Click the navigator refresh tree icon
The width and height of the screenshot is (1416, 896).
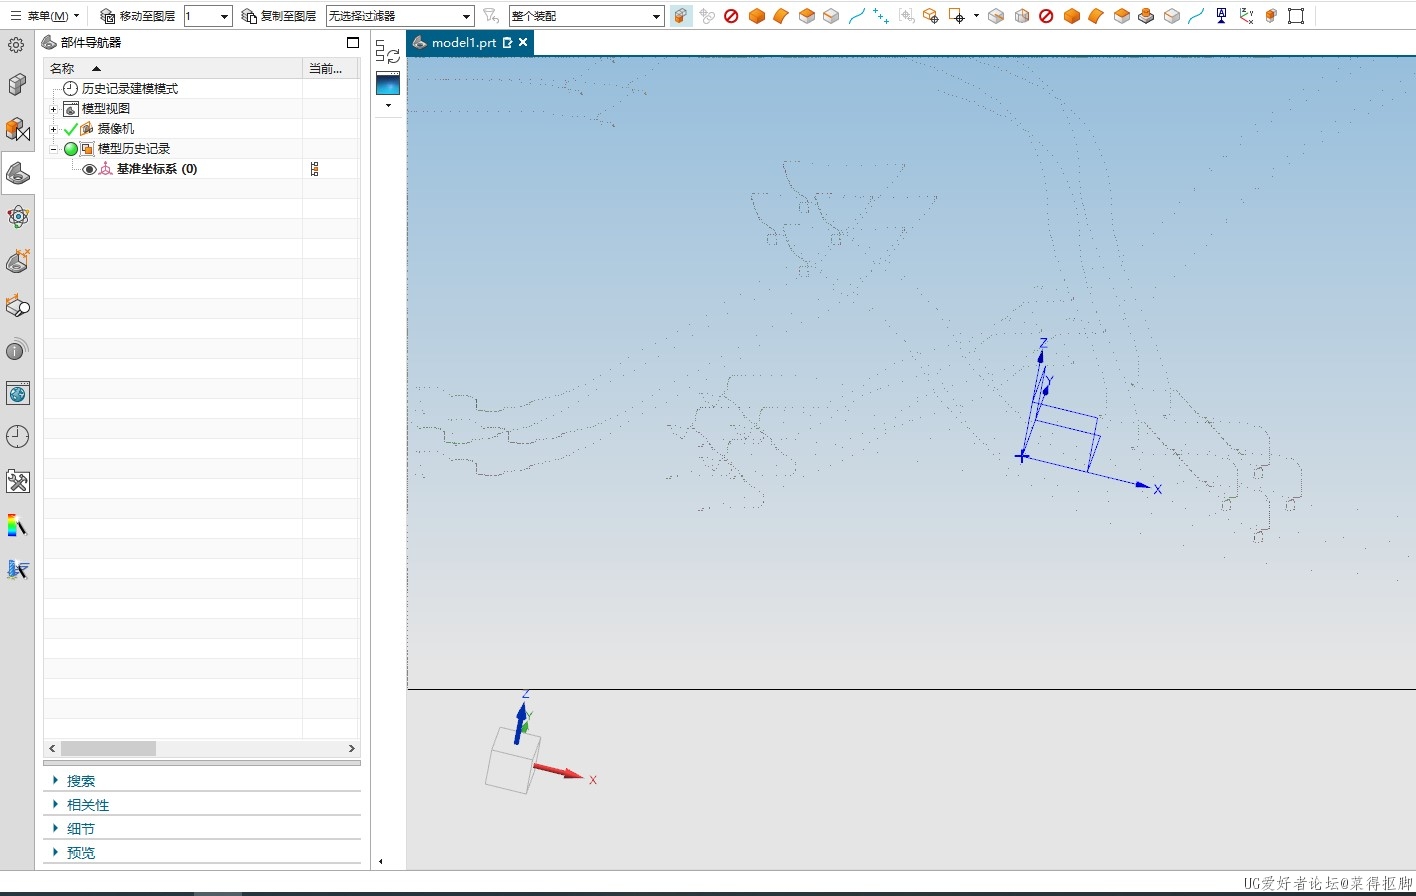tap(387, 52)
